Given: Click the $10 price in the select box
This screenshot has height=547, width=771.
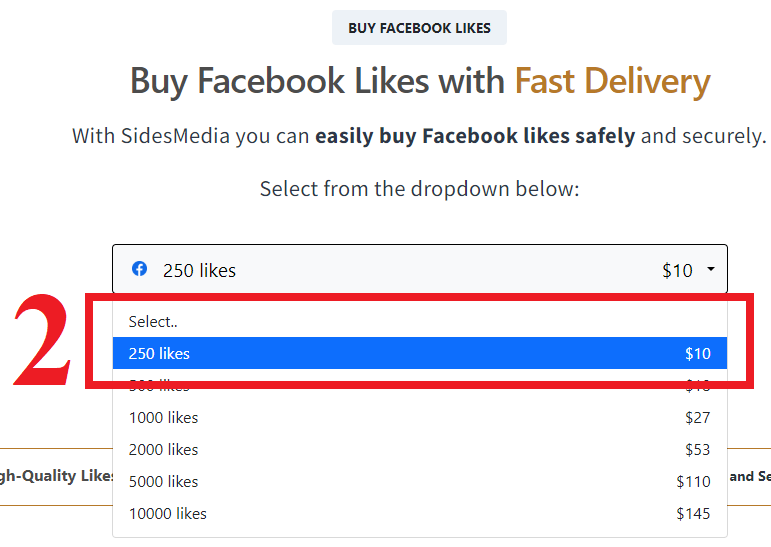Looking at the screenshot, I should pos(677,270).
